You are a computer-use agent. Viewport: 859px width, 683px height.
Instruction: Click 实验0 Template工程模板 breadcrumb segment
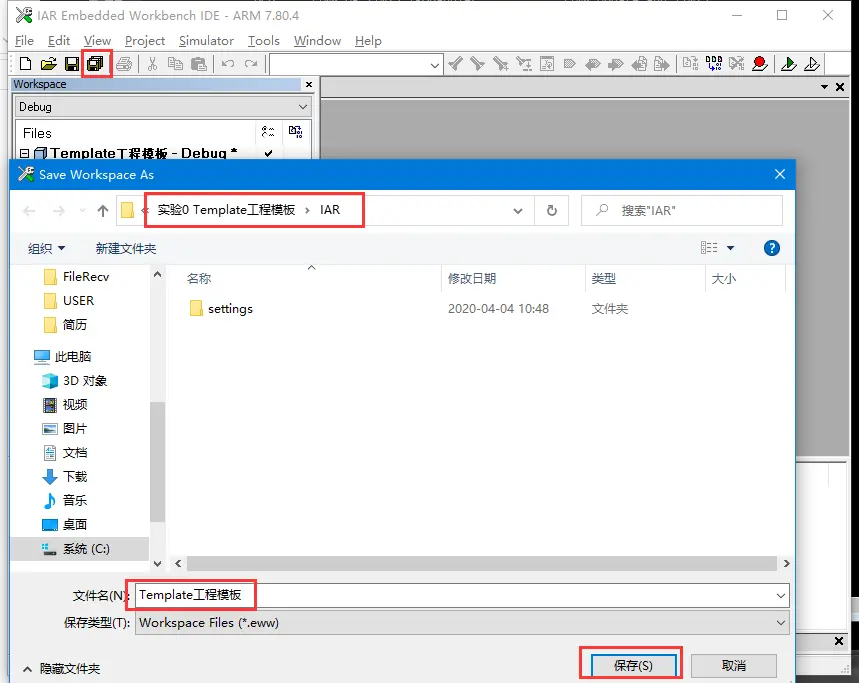point(226,210)
